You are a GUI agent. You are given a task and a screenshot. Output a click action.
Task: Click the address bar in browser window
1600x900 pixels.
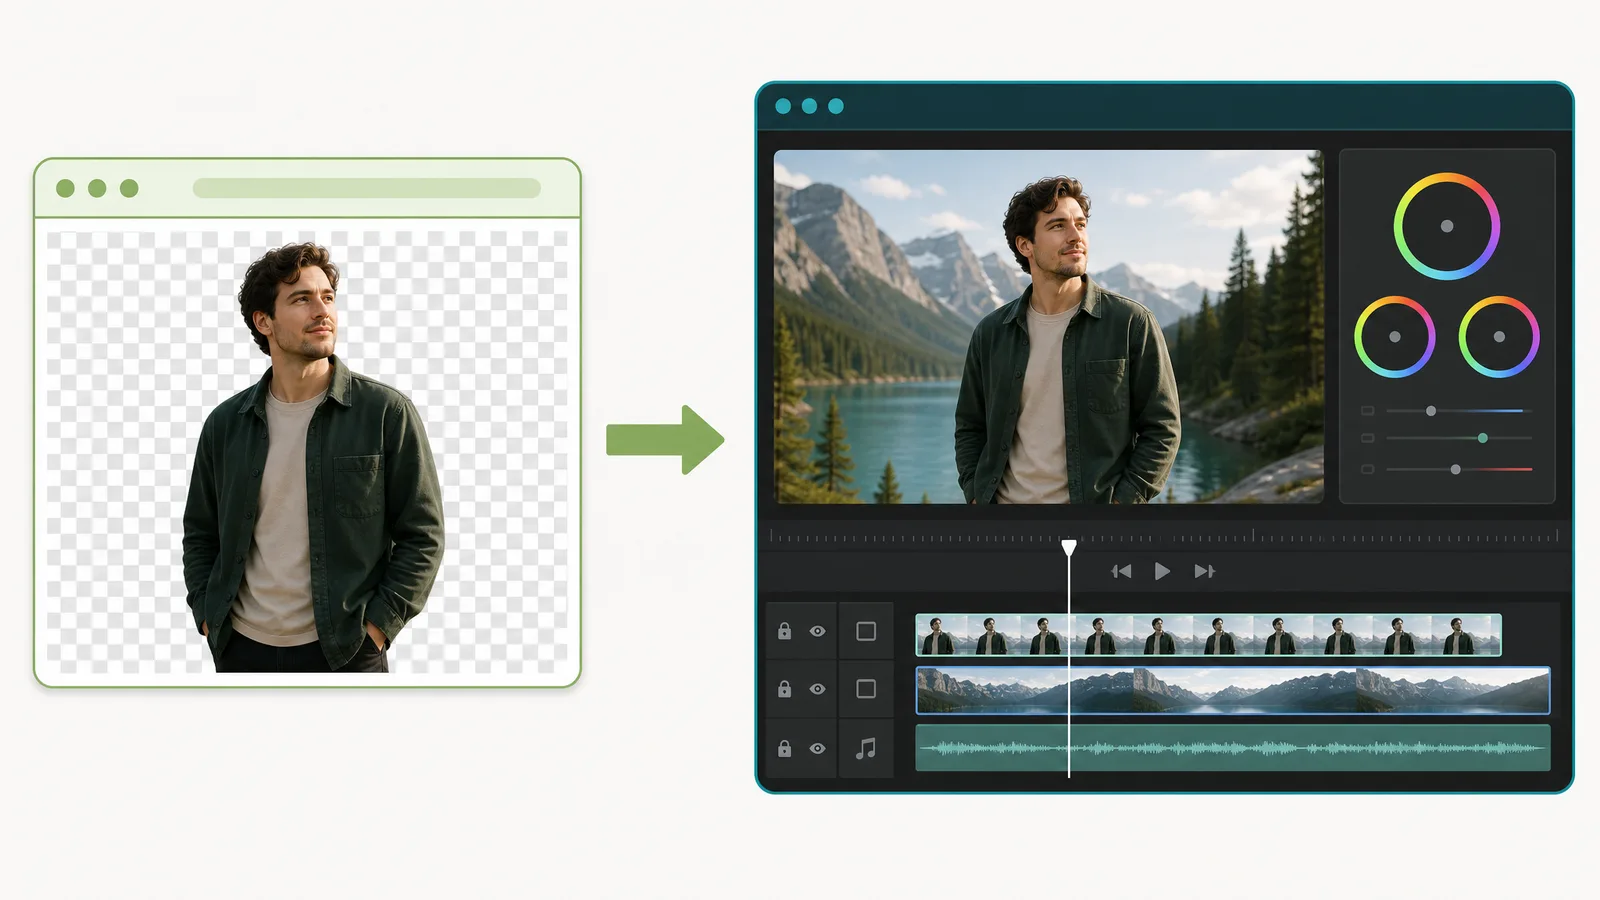[366, 188]
